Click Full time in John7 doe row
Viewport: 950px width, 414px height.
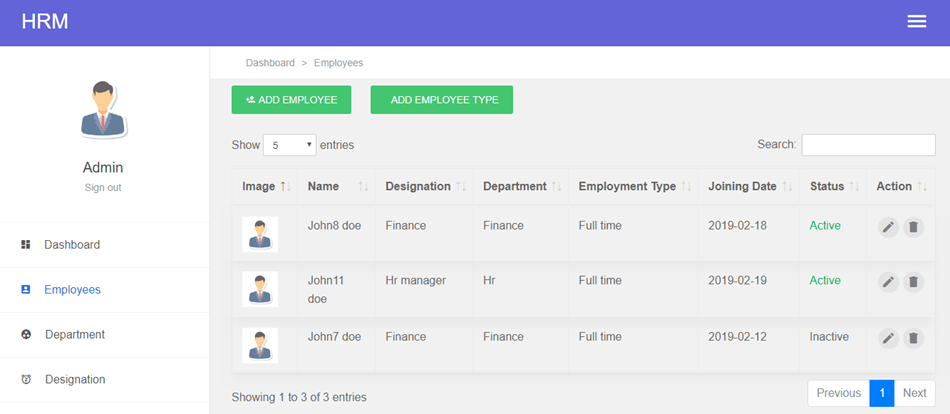(x=600, y=337)
